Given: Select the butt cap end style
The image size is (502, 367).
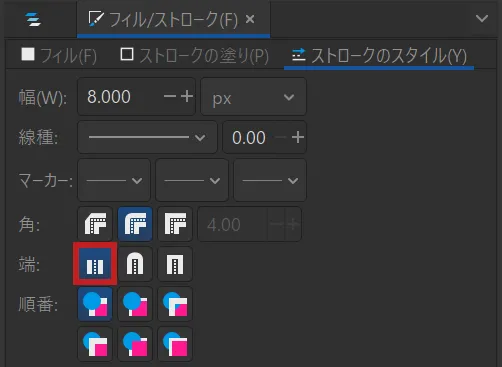Looking at the screenshot, I should click(x=95, y=264).
